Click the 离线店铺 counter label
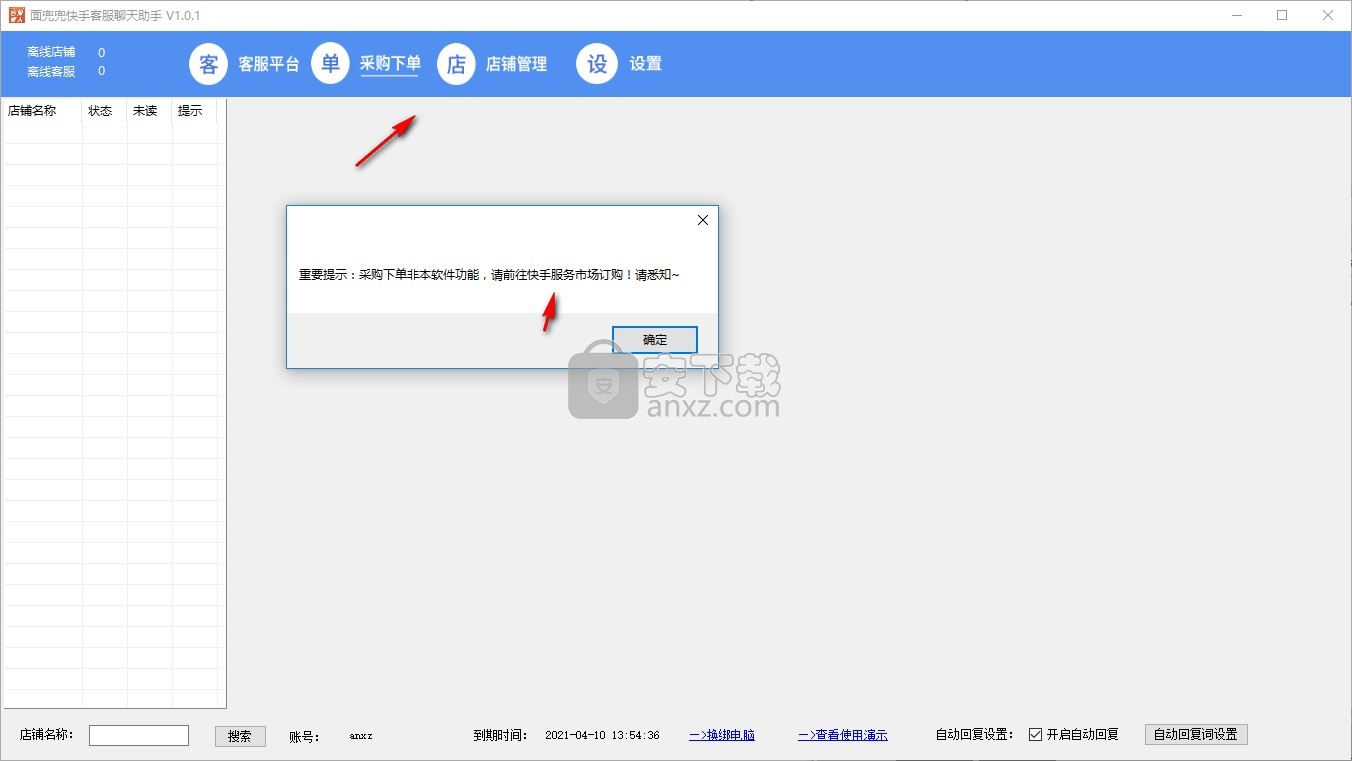1352x761 pixels. coord(51,52)
